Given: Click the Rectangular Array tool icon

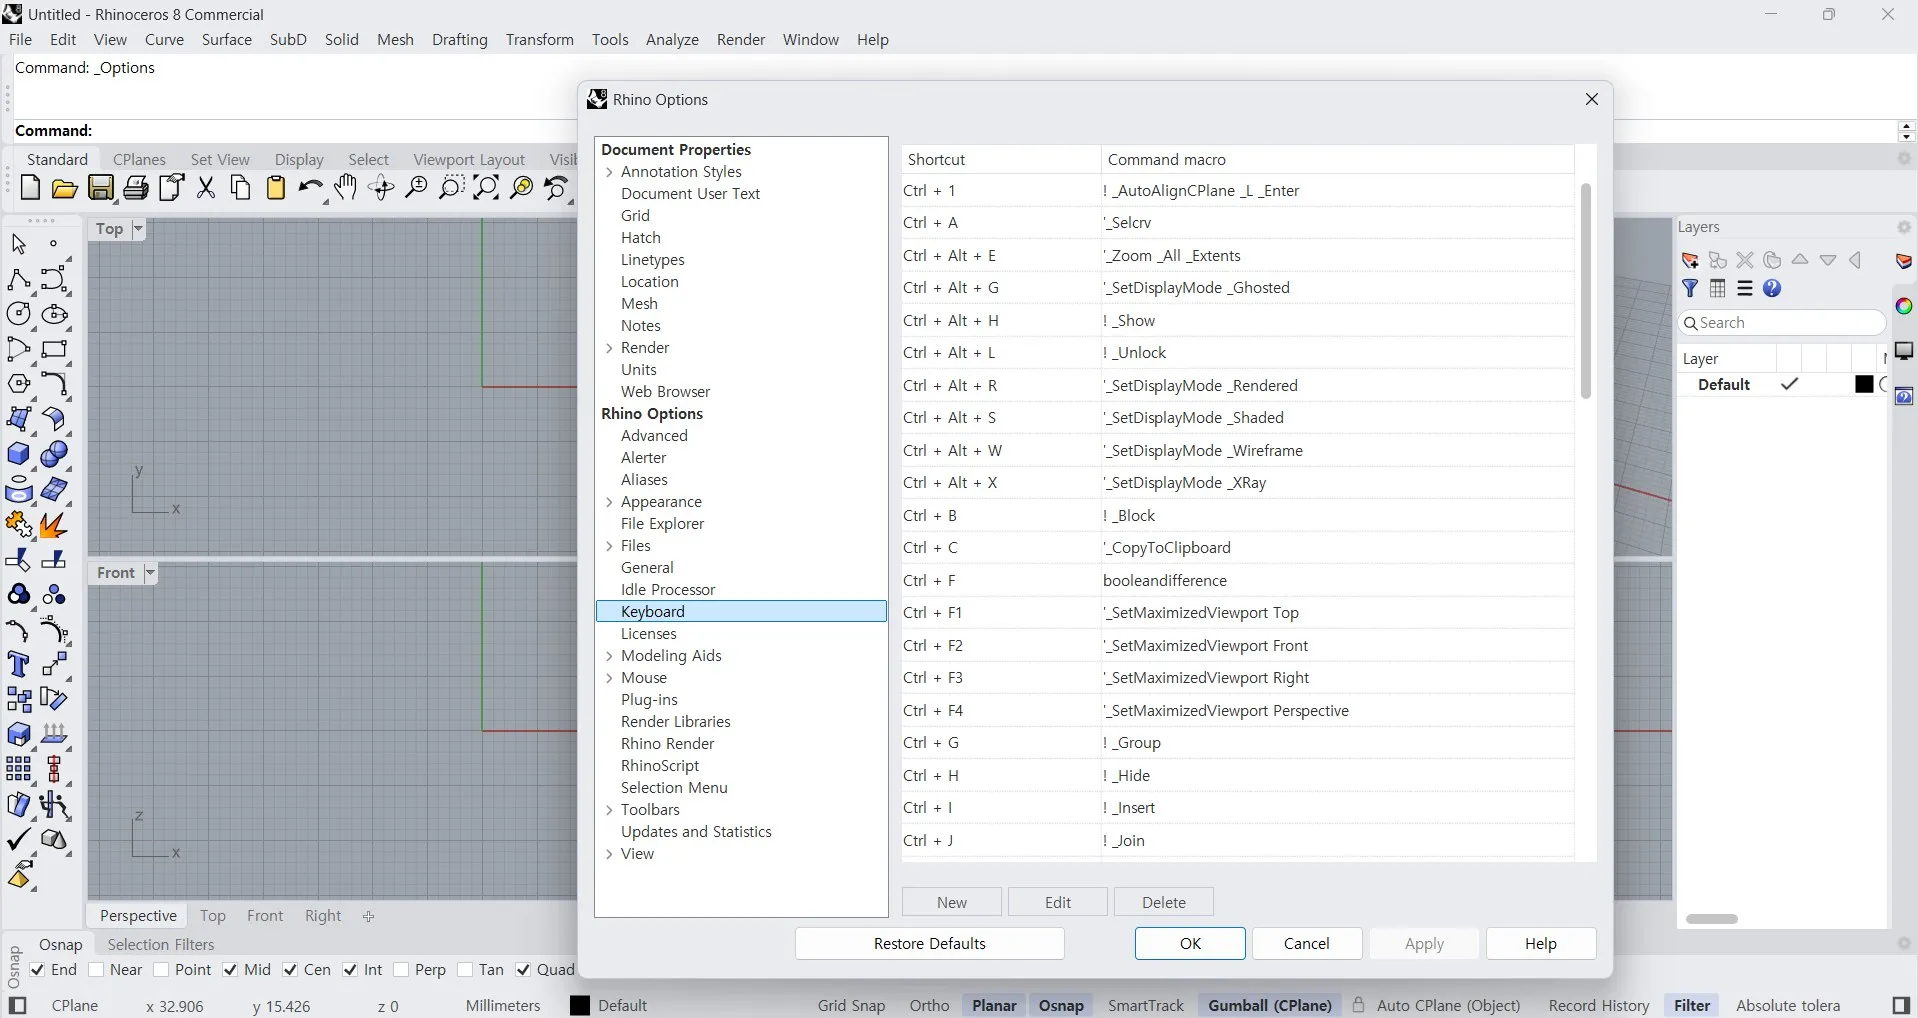Looking at the screenshot, I should 19,770.
